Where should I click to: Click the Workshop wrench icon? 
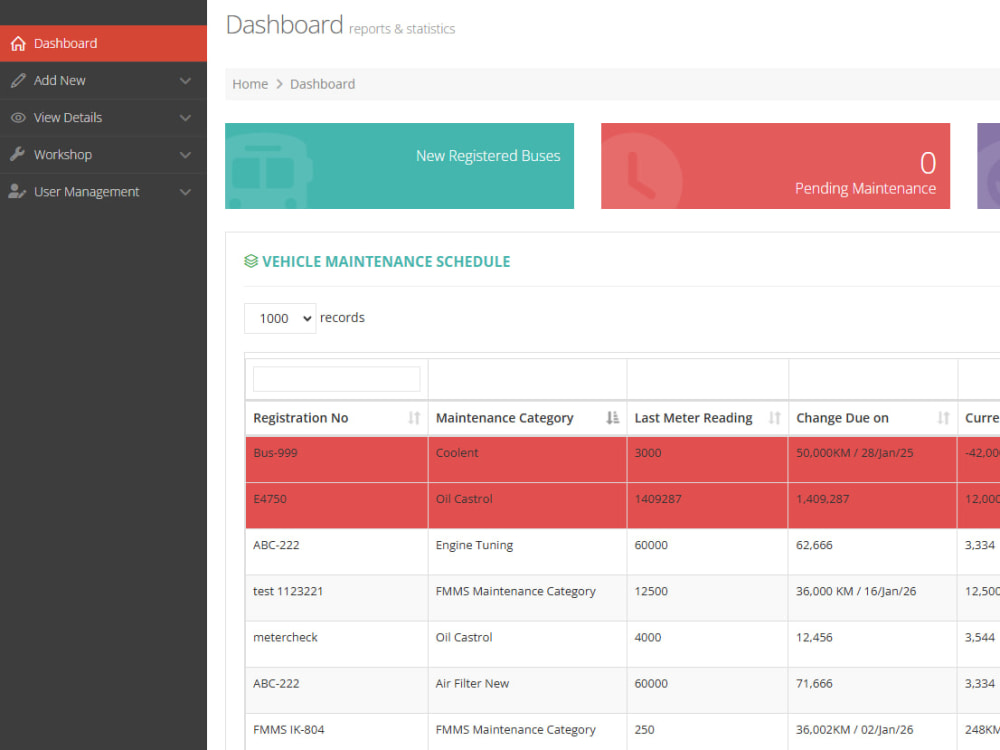pyautogui.click(x=18, y=154)
